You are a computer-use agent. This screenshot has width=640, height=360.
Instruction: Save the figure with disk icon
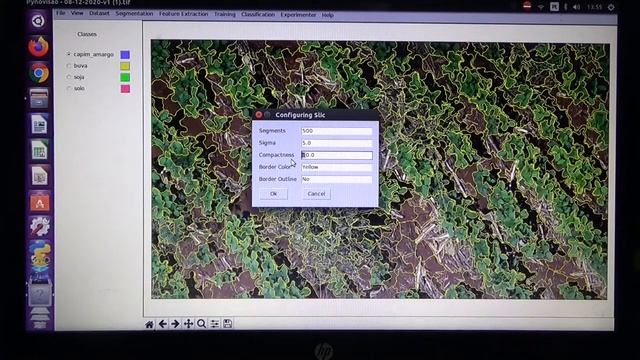click(227, 324)
